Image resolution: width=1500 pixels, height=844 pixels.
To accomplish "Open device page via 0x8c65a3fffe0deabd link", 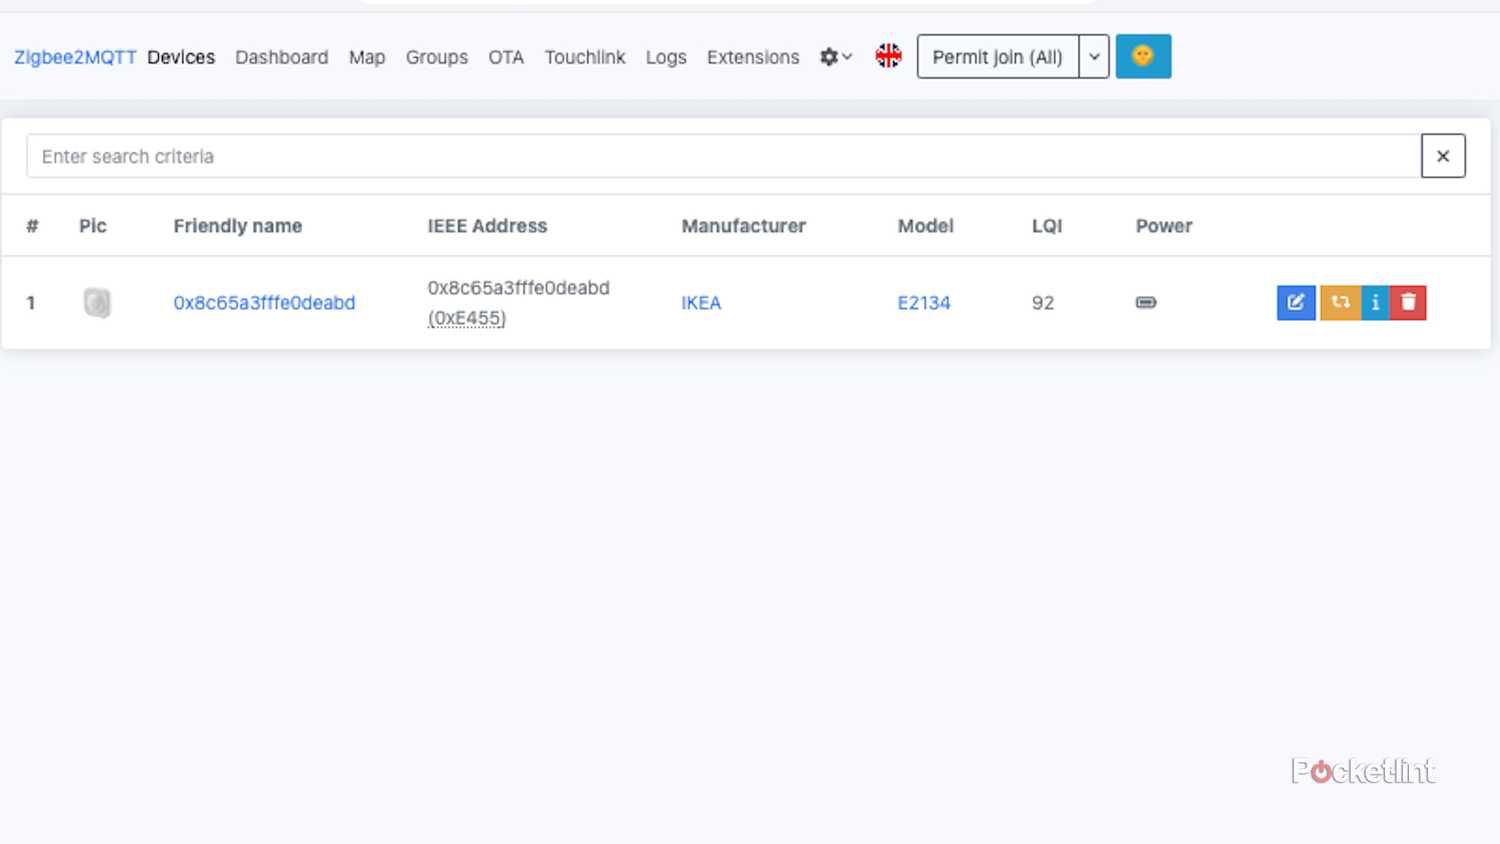I will tap(264, 302).
